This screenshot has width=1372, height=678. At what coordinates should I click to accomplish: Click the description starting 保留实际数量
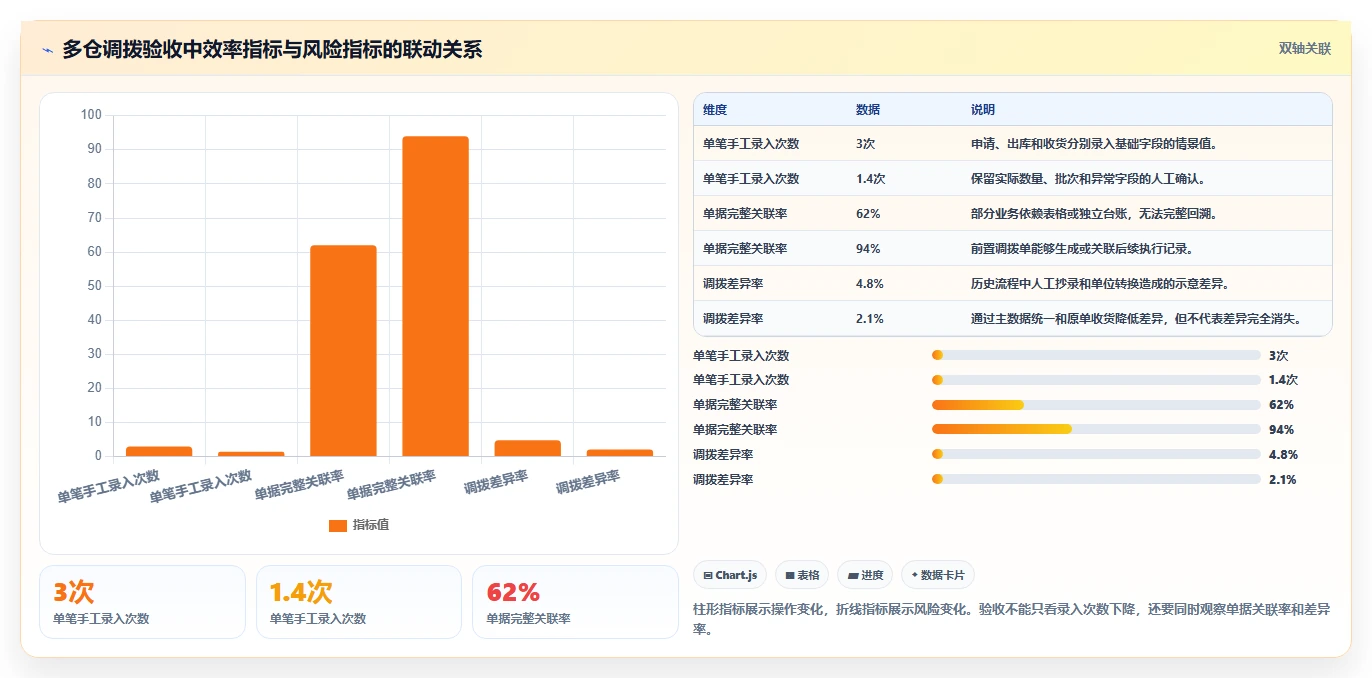(x=1088, y=179)
